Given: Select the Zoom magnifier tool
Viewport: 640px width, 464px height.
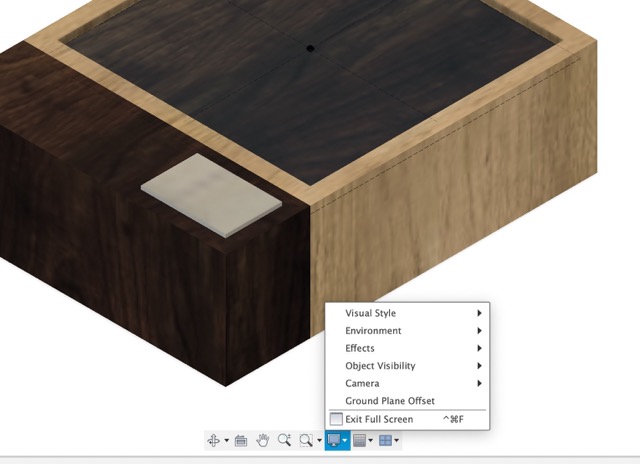Looking at the screenshot, I should pyautogui.click(x=284, y=440).
